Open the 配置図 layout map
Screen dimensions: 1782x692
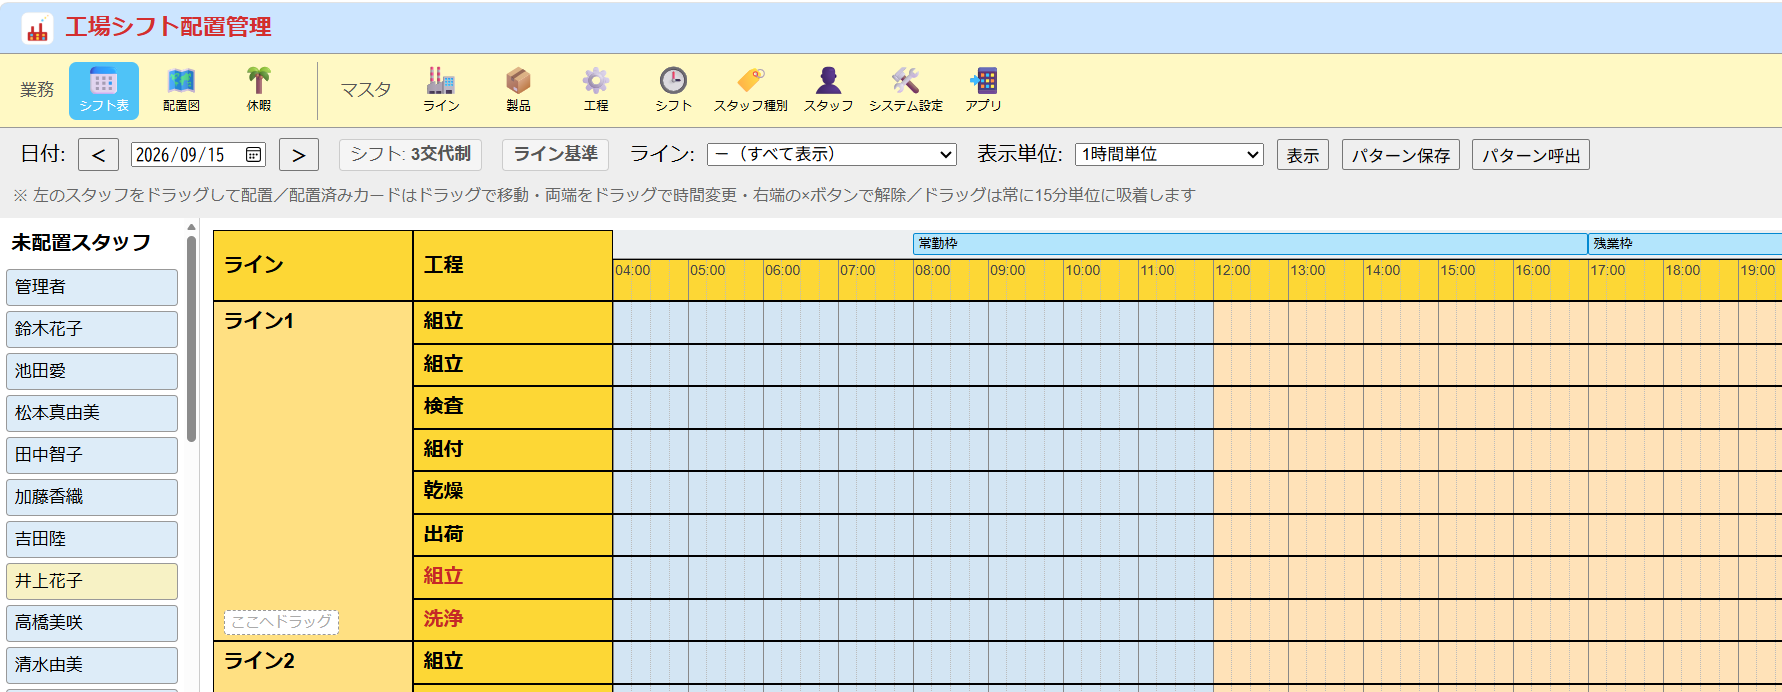pos(181,90)
